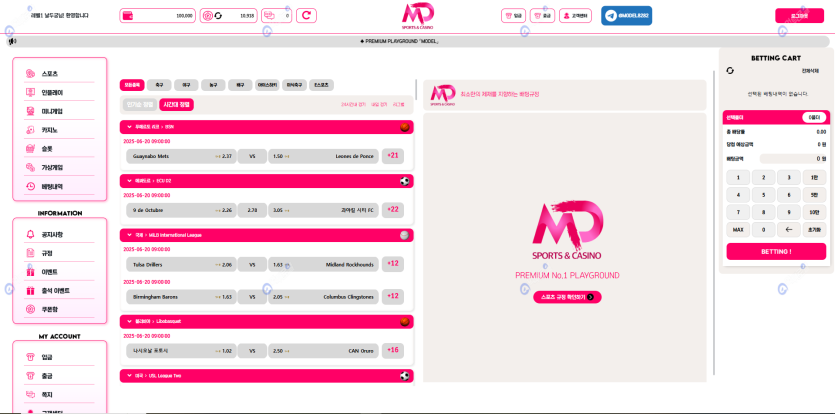Bet on Midland Rockhounds at 1.63
The width and height of the screenshot is (835, 414).
point(324,264)
